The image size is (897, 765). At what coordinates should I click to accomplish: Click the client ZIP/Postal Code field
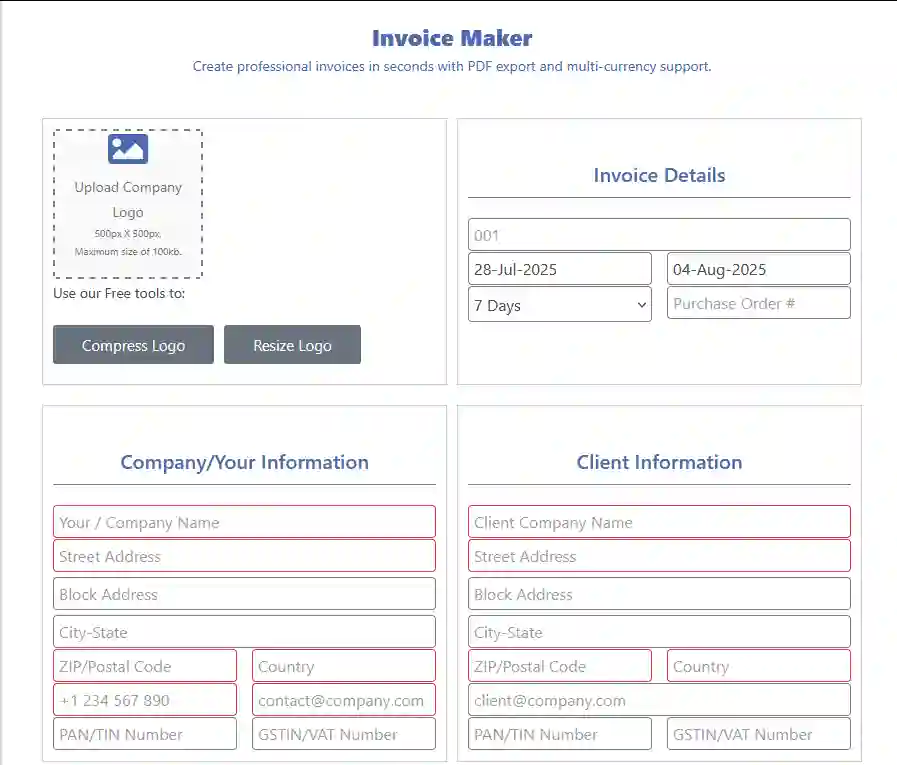pyautogui.click(x=559, y=665)
